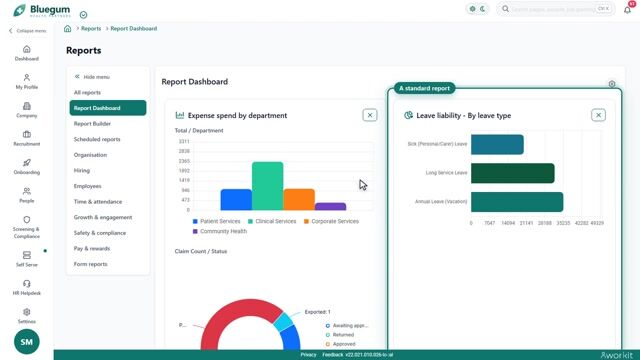Open the Self Serve section
This screenshot has height=360, width=640.
point(27,259)
